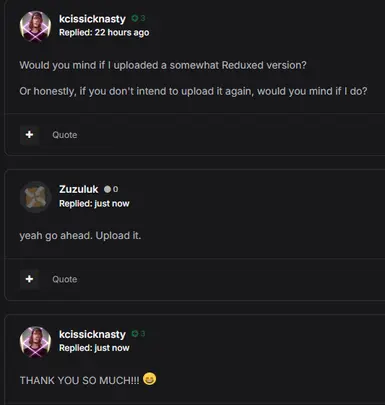Image resolution: width=385 pixels, height=405 pixels.
Task: Quote kcissicknasty's Reduxed version post
Action: [x=65, y=135]
